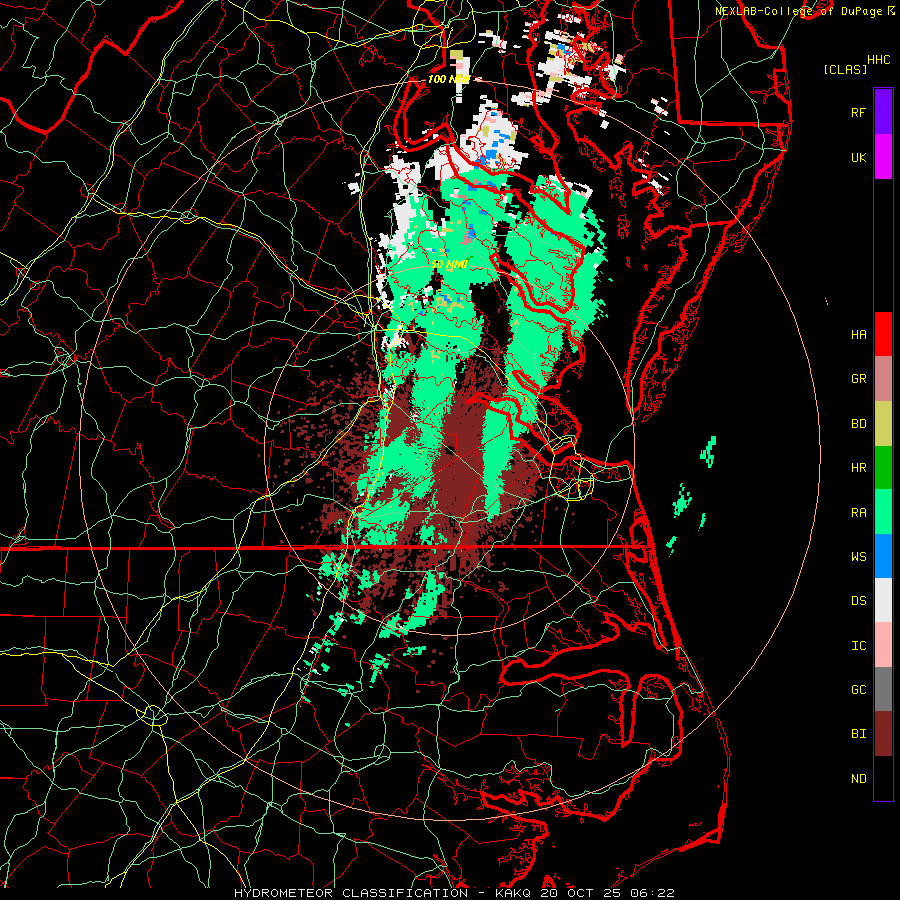900x900 pixels.
Task: Pick the RA bright green legend swatch
Action: [x=883, y=512]
